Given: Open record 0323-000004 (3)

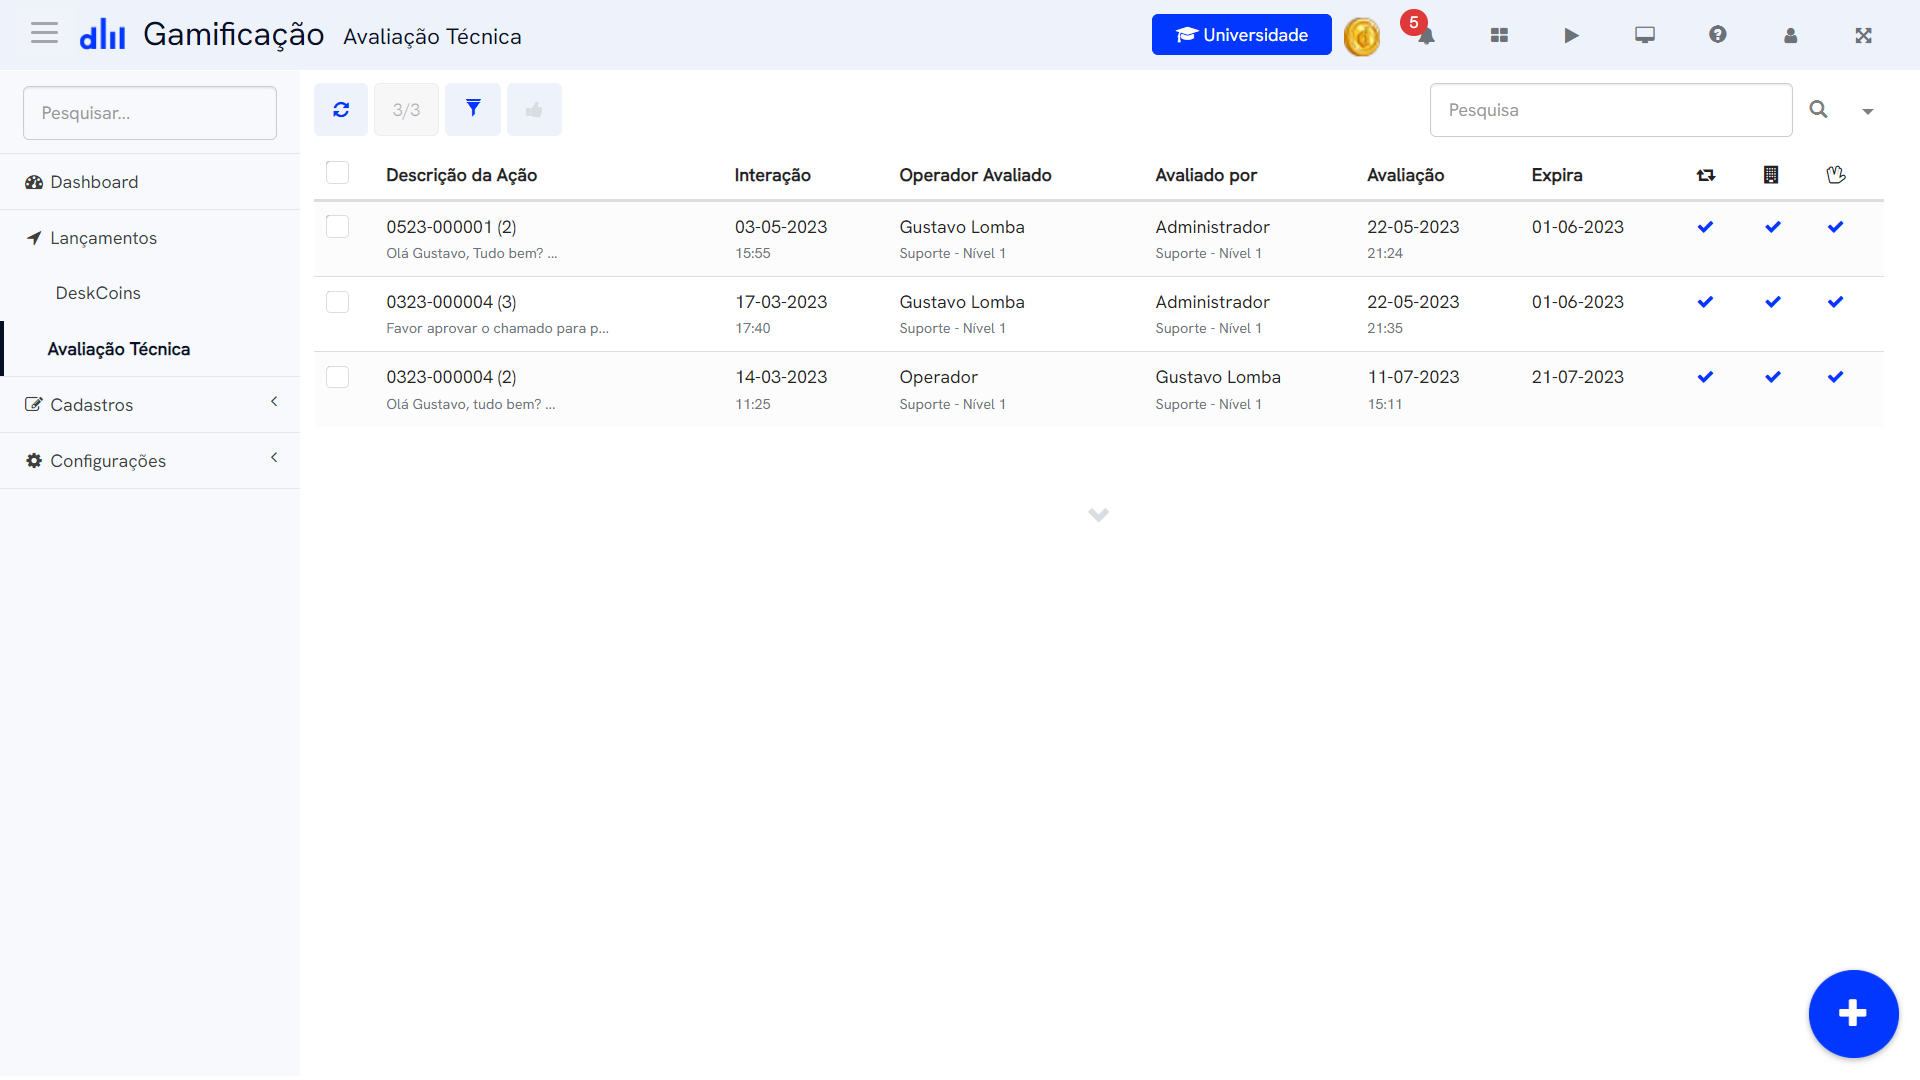Looking at the screenshot, I should pos(451,302).
